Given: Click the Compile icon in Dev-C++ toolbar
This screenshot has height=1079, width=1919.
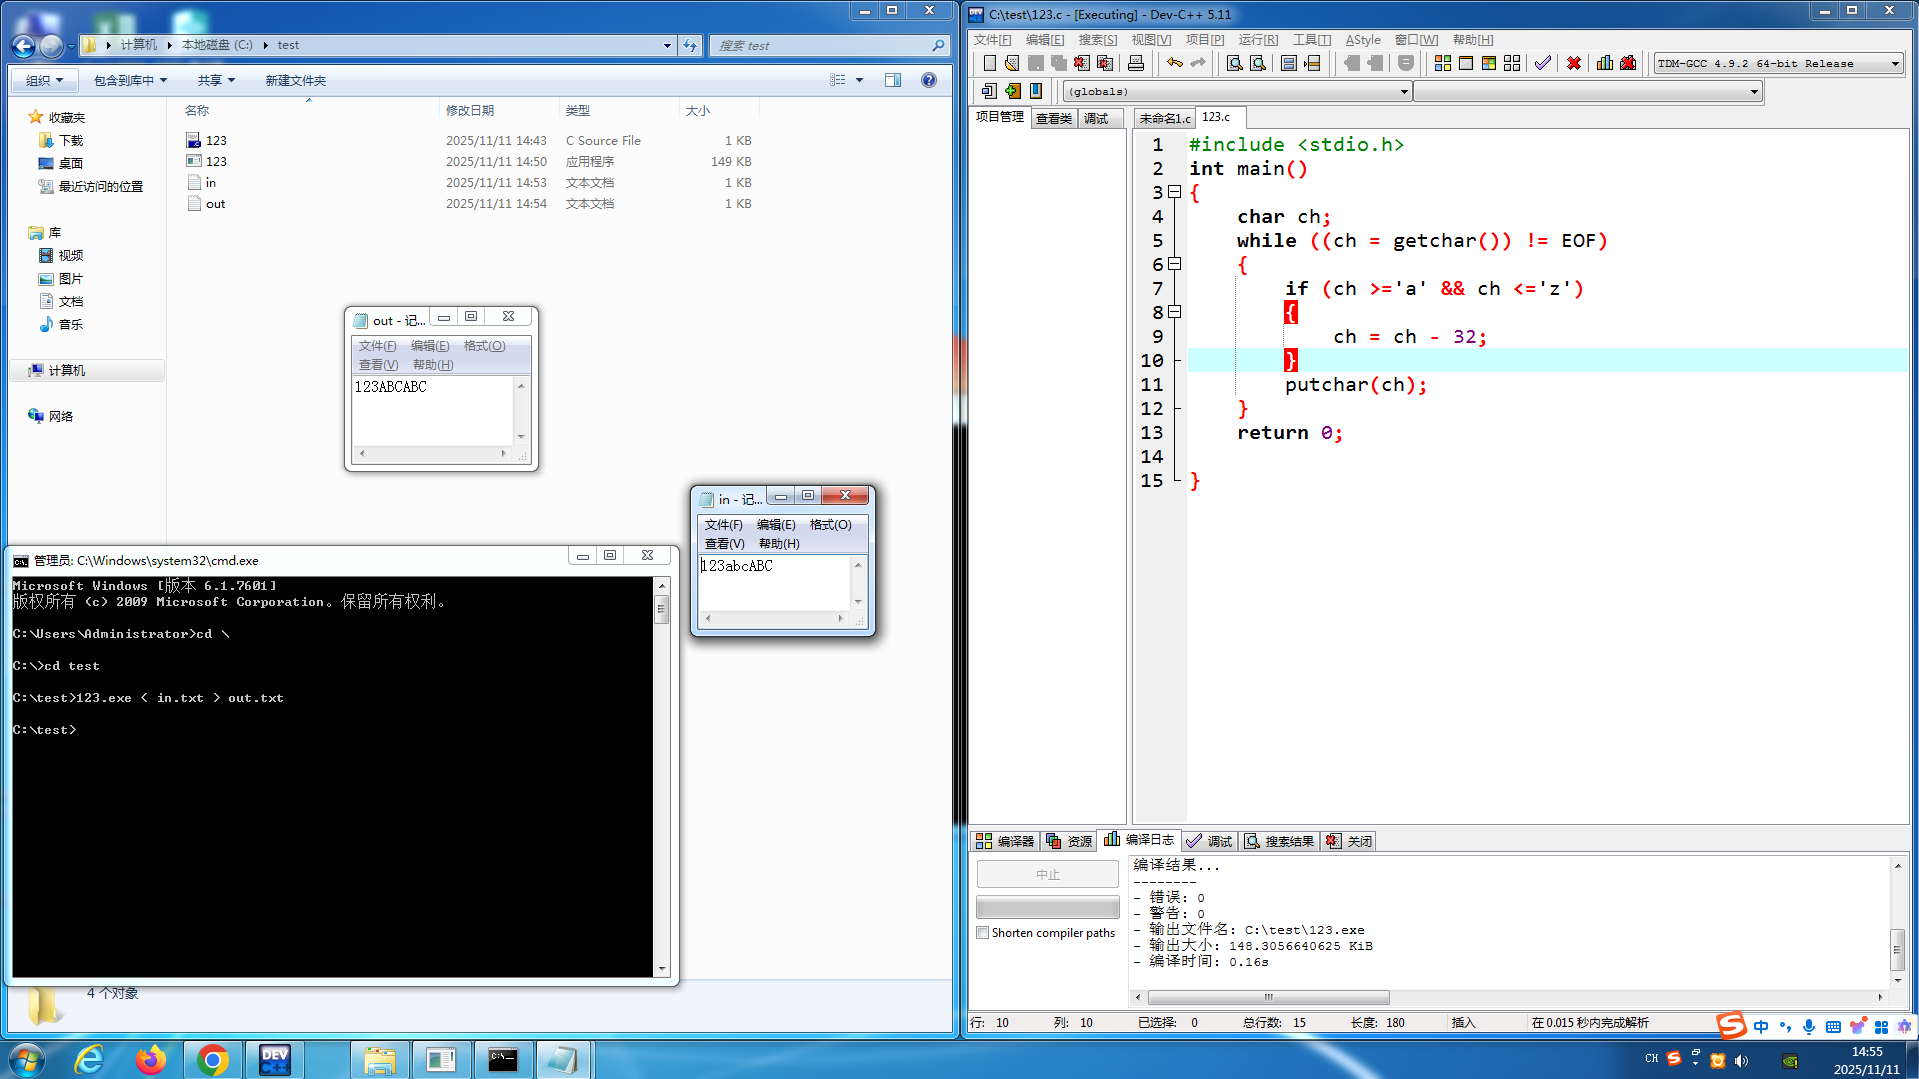Looking at the screenshot, I should (x=1442, y=63).
